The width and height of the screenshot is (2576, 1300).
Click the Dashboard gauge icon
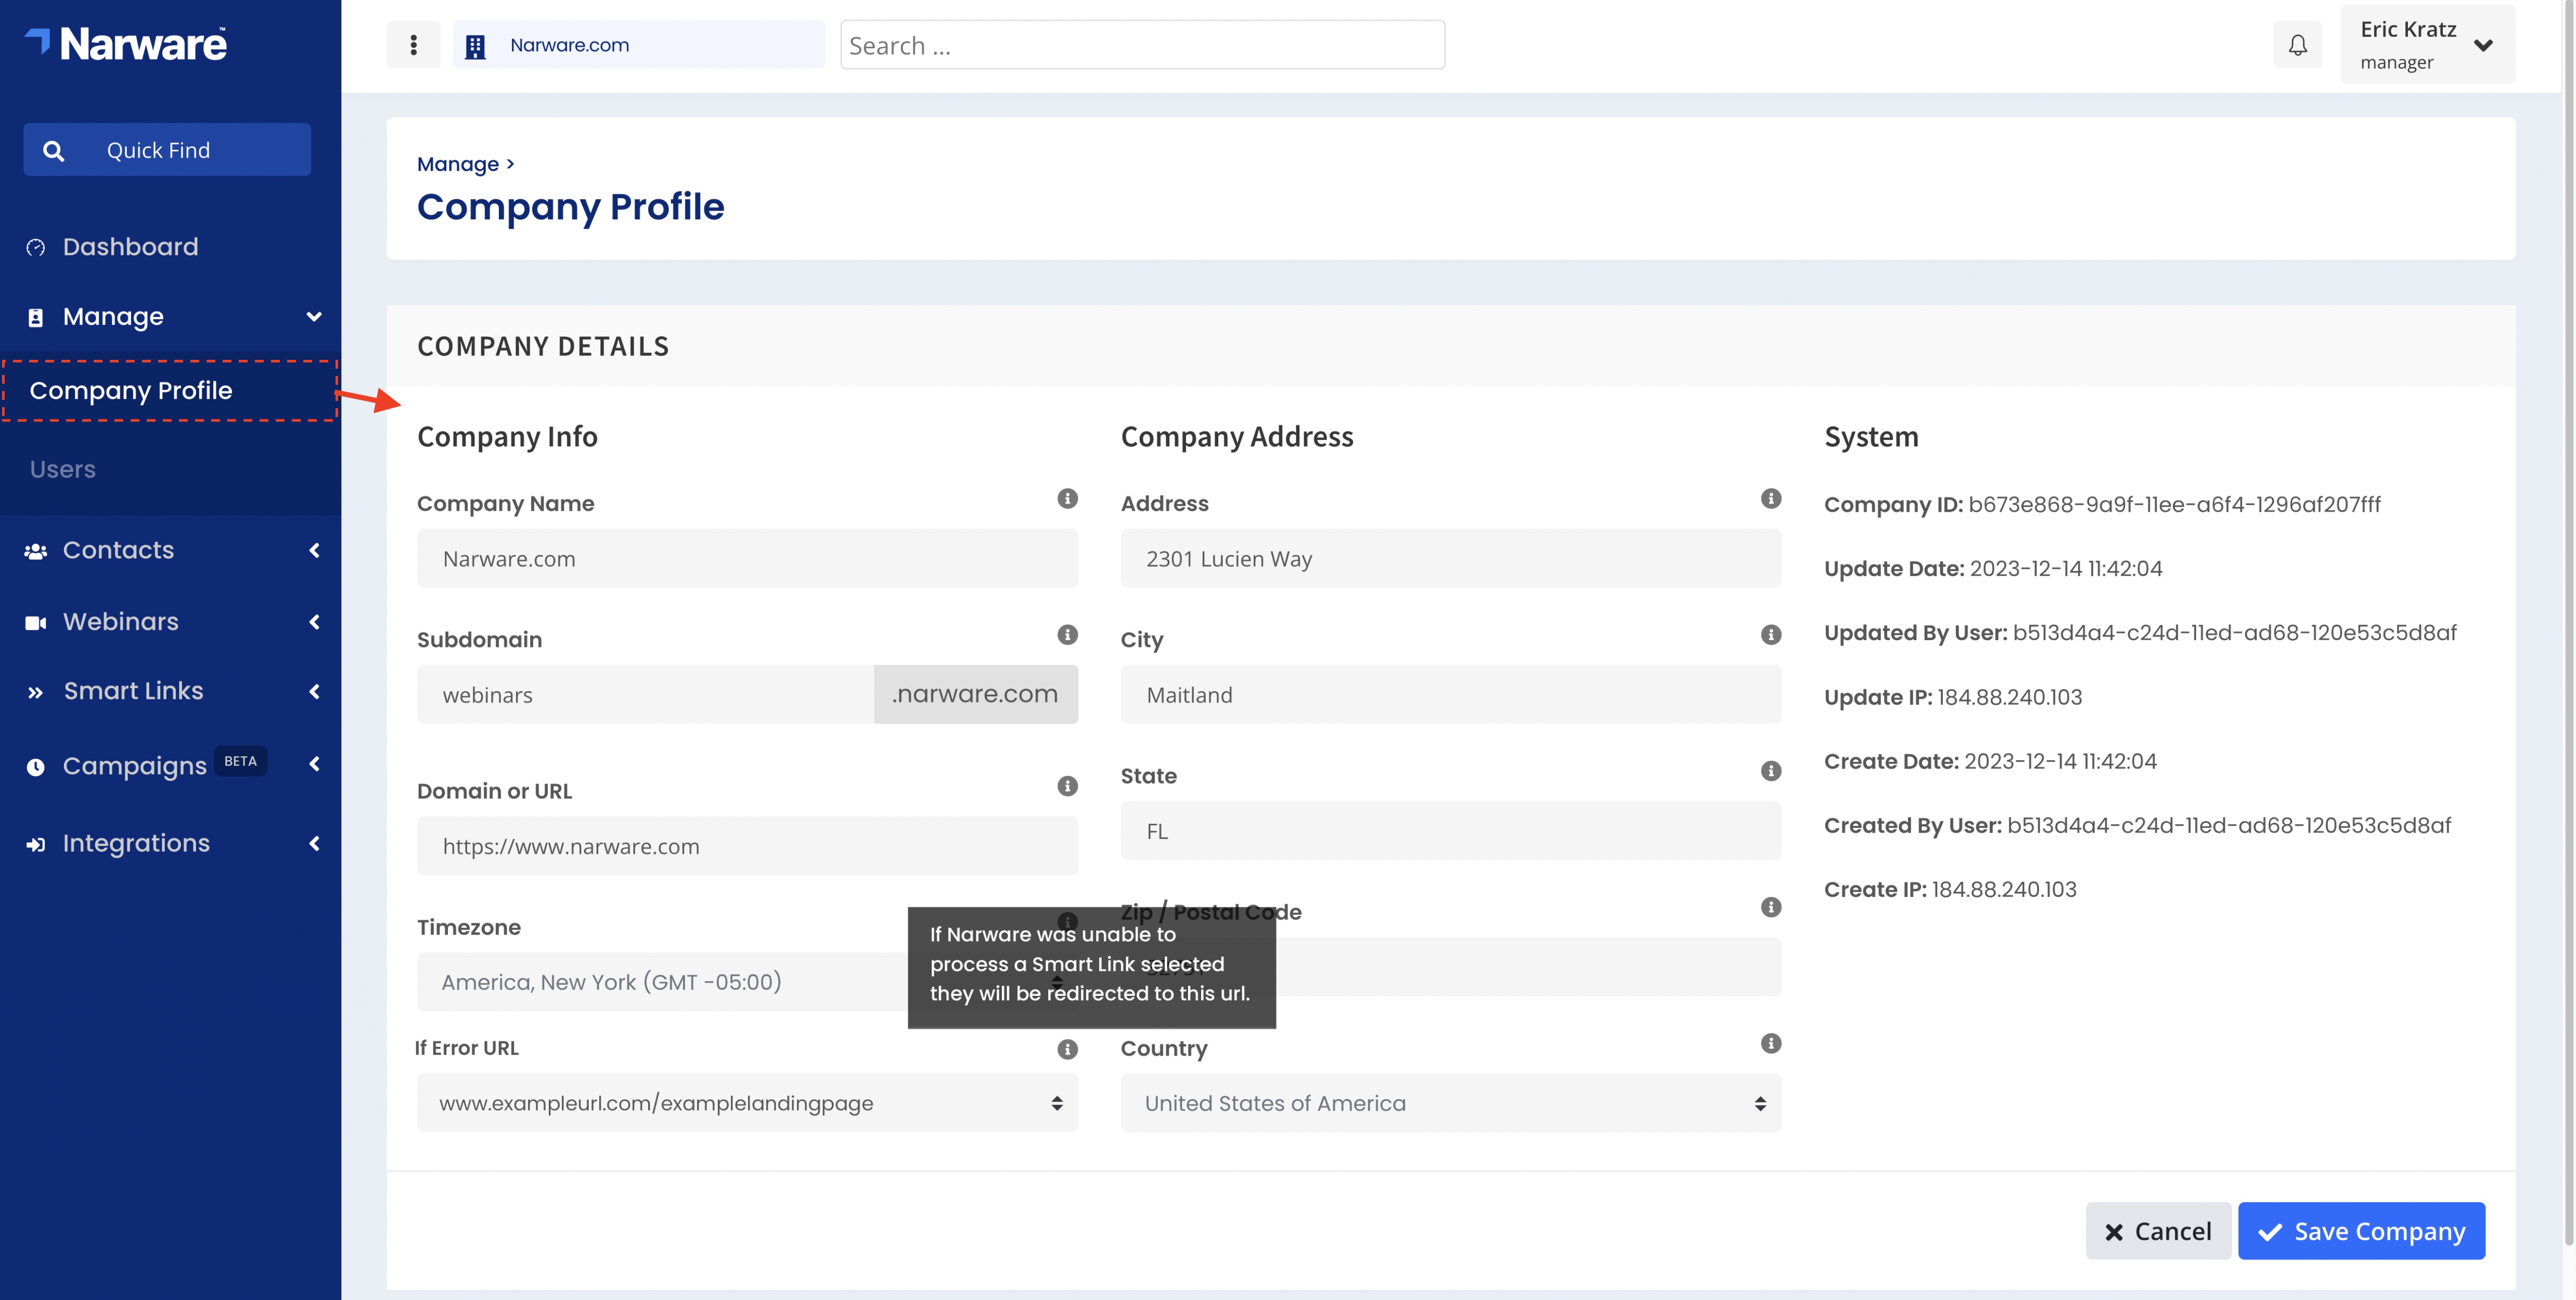tap(36, 247)
